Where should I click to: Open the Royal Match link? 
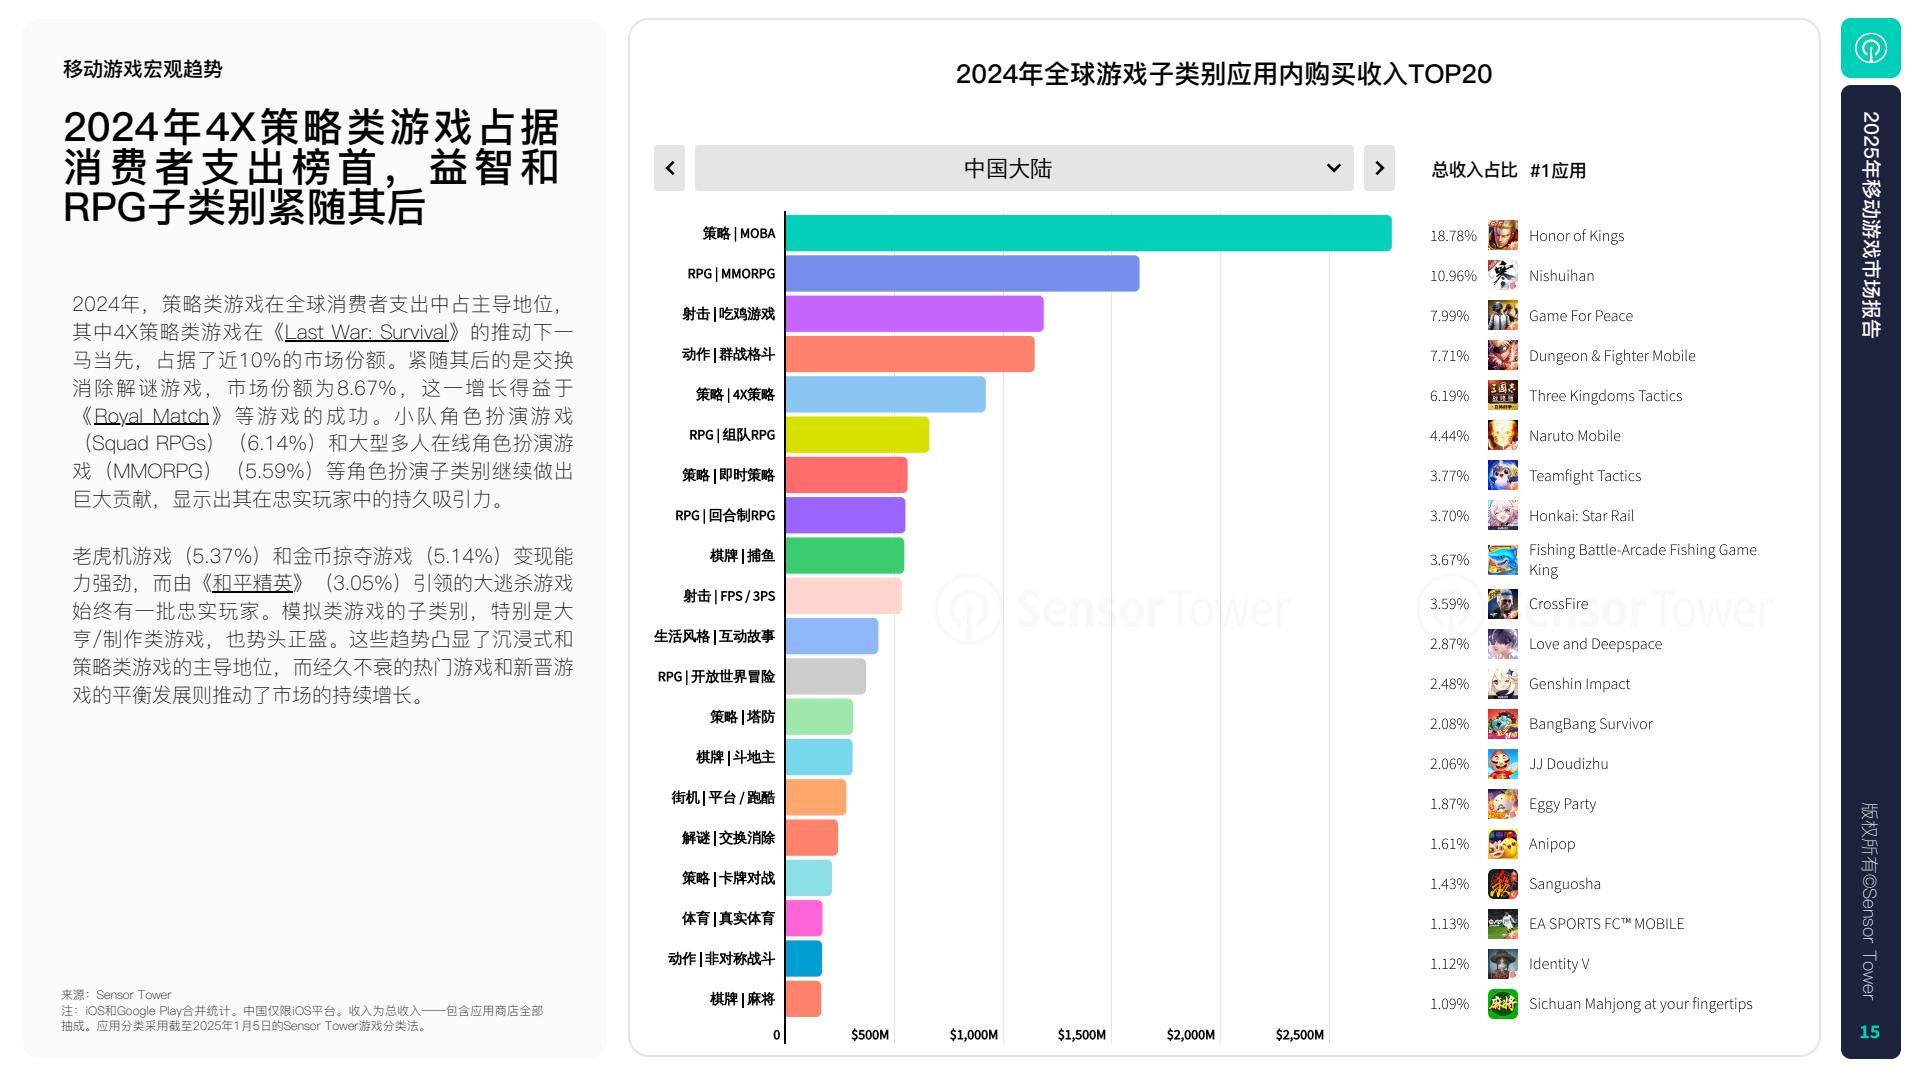pos(151,416)
